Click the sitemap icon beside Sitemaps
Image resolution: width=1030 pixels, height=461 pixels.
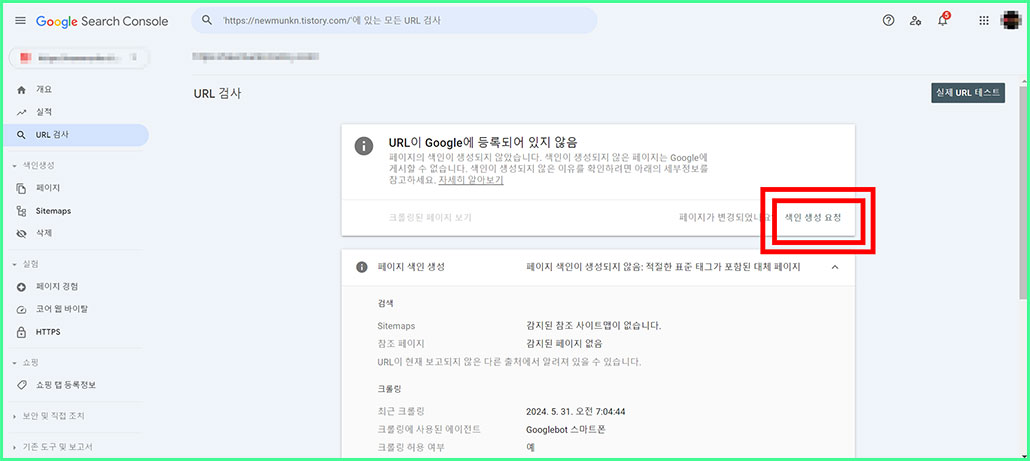coord(21,211)
